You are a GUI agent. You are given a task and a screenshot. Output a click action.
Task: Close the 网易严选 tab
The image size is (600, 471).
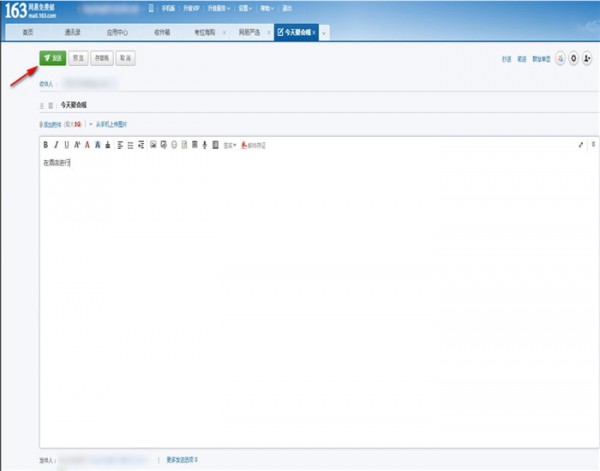(x=269, y=33)
